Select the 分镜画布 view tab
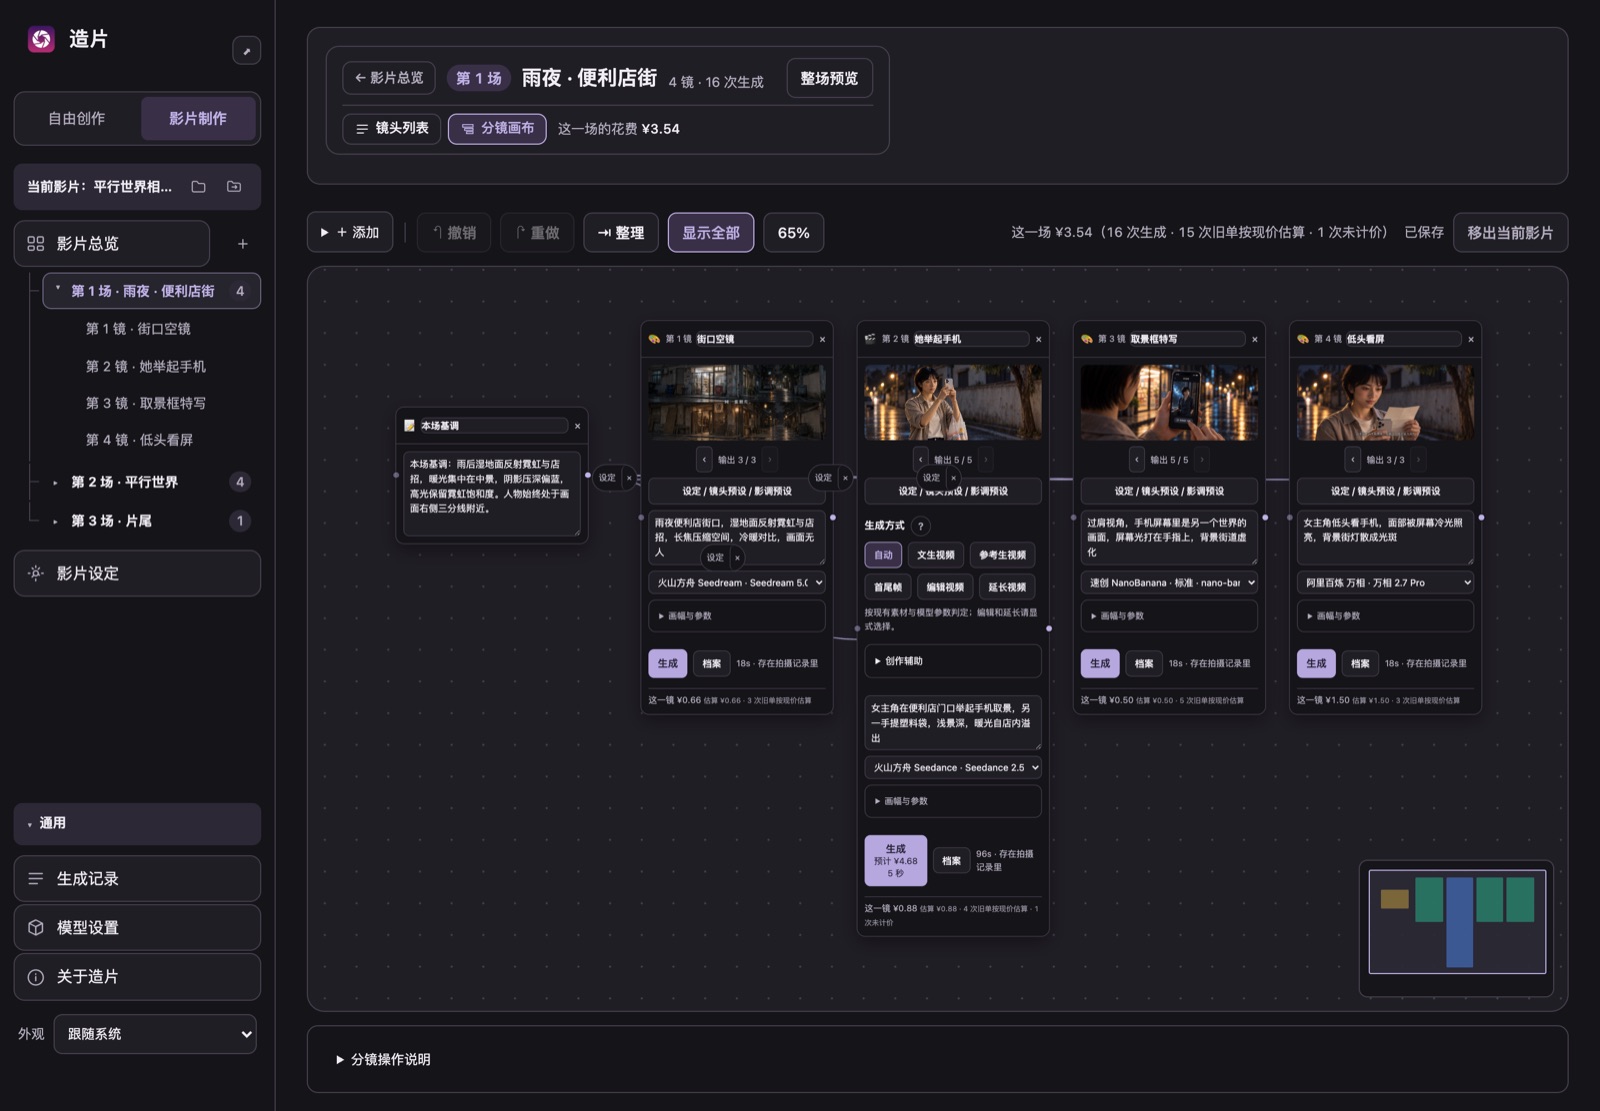 497,129
